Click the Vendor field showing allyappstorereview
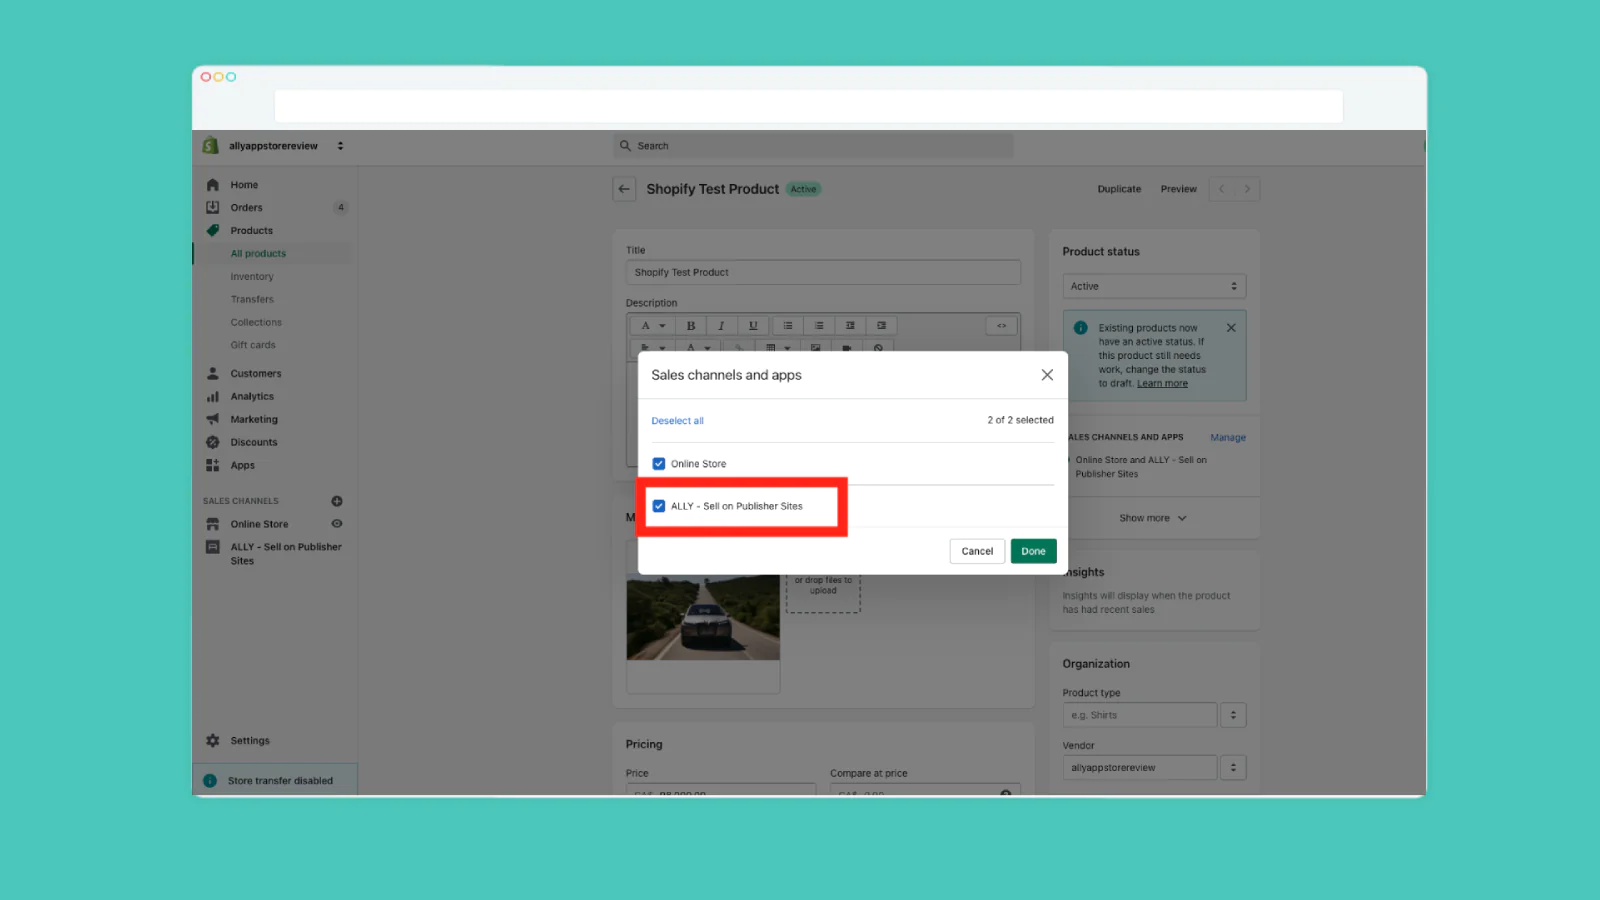This screenshot has height=900, width=1600. 1139,768
